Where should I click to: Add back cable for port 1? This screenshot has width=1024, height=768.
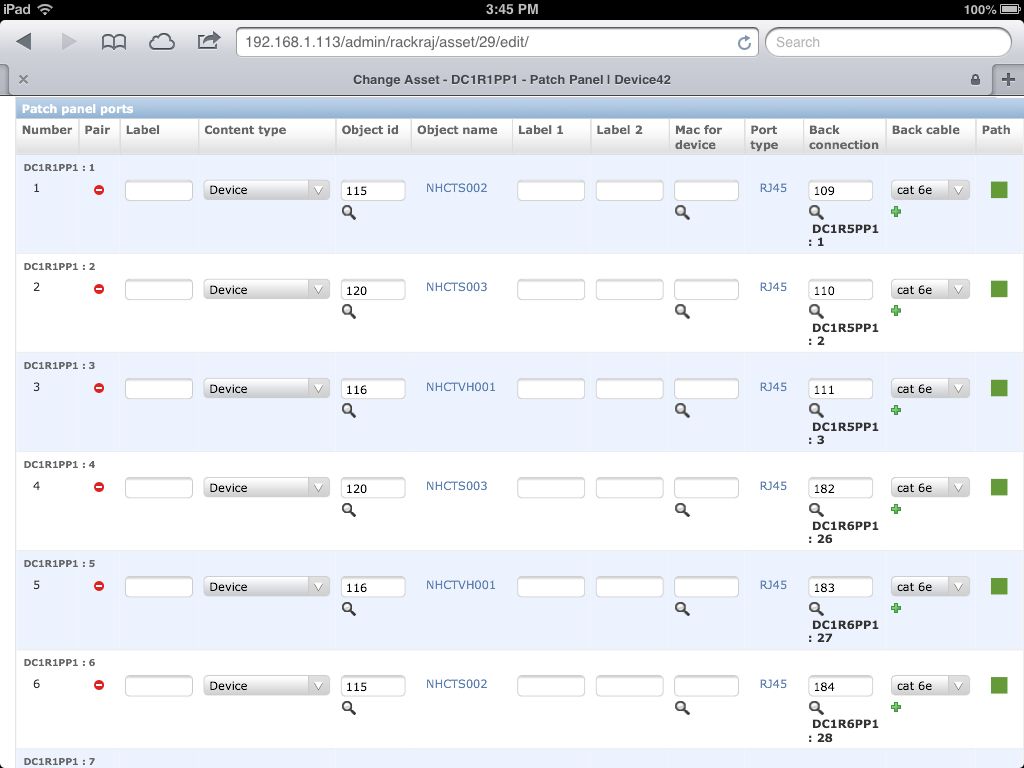(x=896, y=212)
